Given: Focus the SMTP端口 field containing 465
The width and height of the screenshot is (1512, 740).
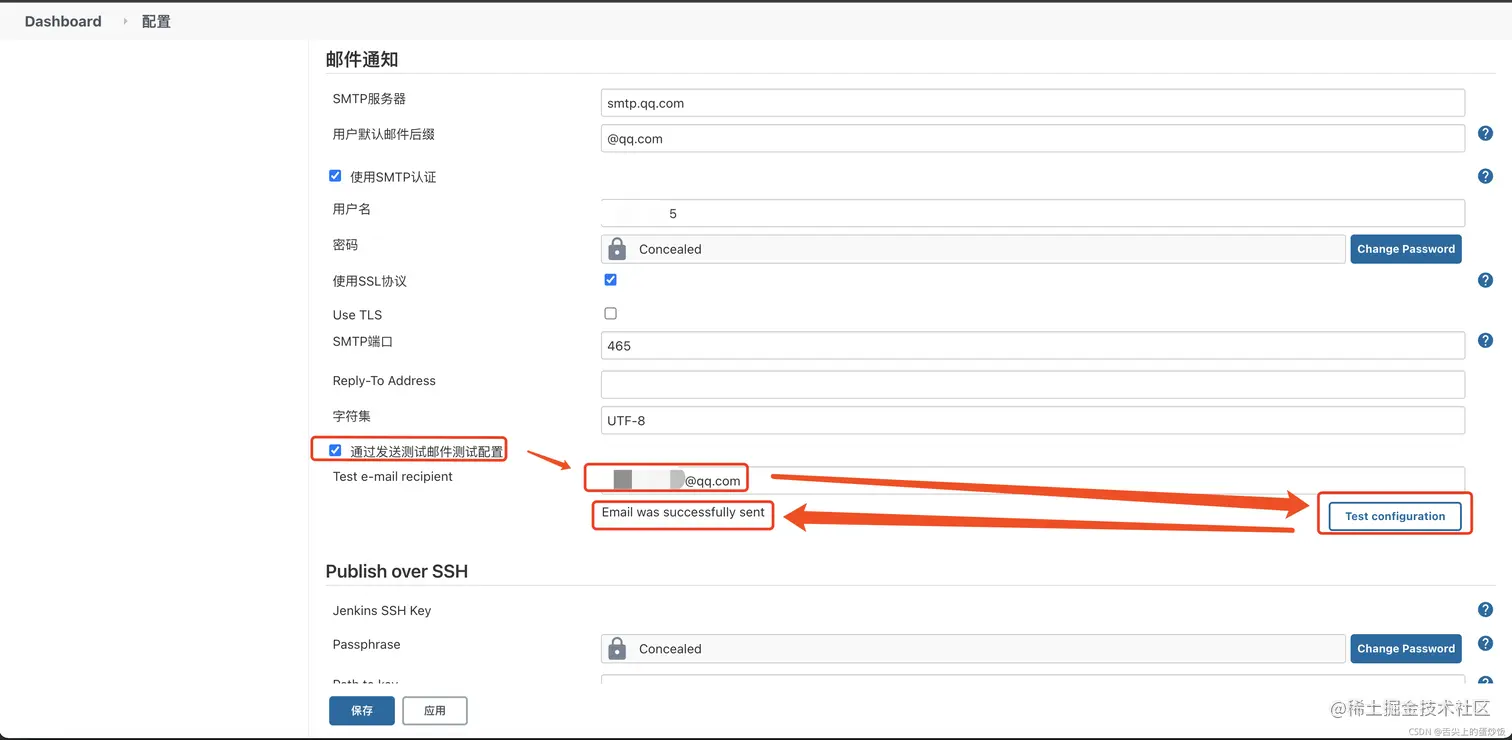Looking at the screenshot, I should click(1032, 346).
